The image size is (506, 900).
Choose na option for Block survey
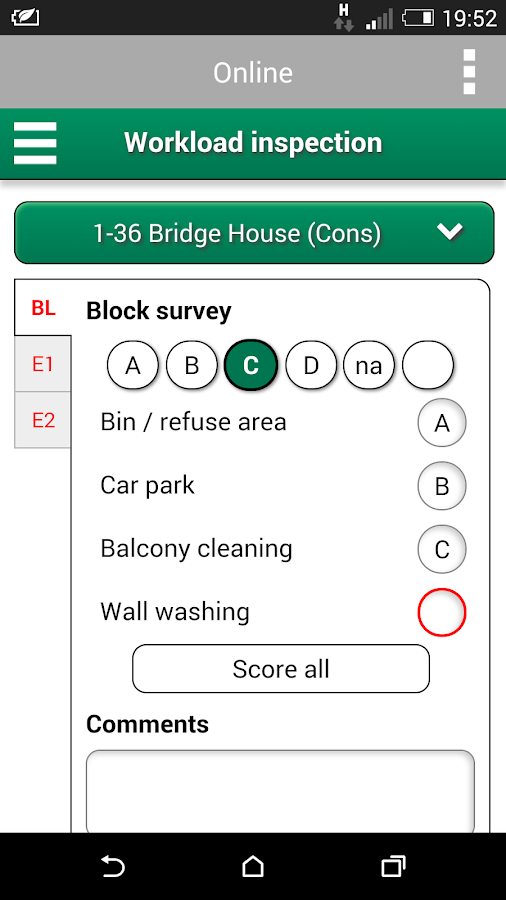(369, 365)
